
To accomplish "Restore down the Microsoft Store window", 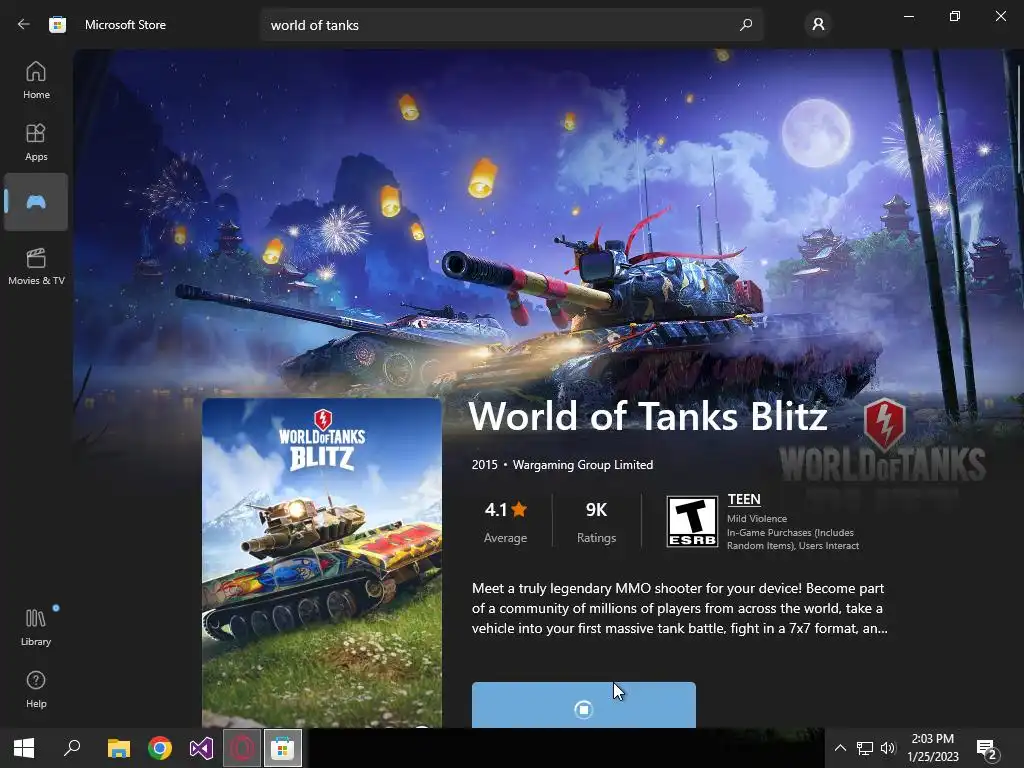I will coord(955,16).
